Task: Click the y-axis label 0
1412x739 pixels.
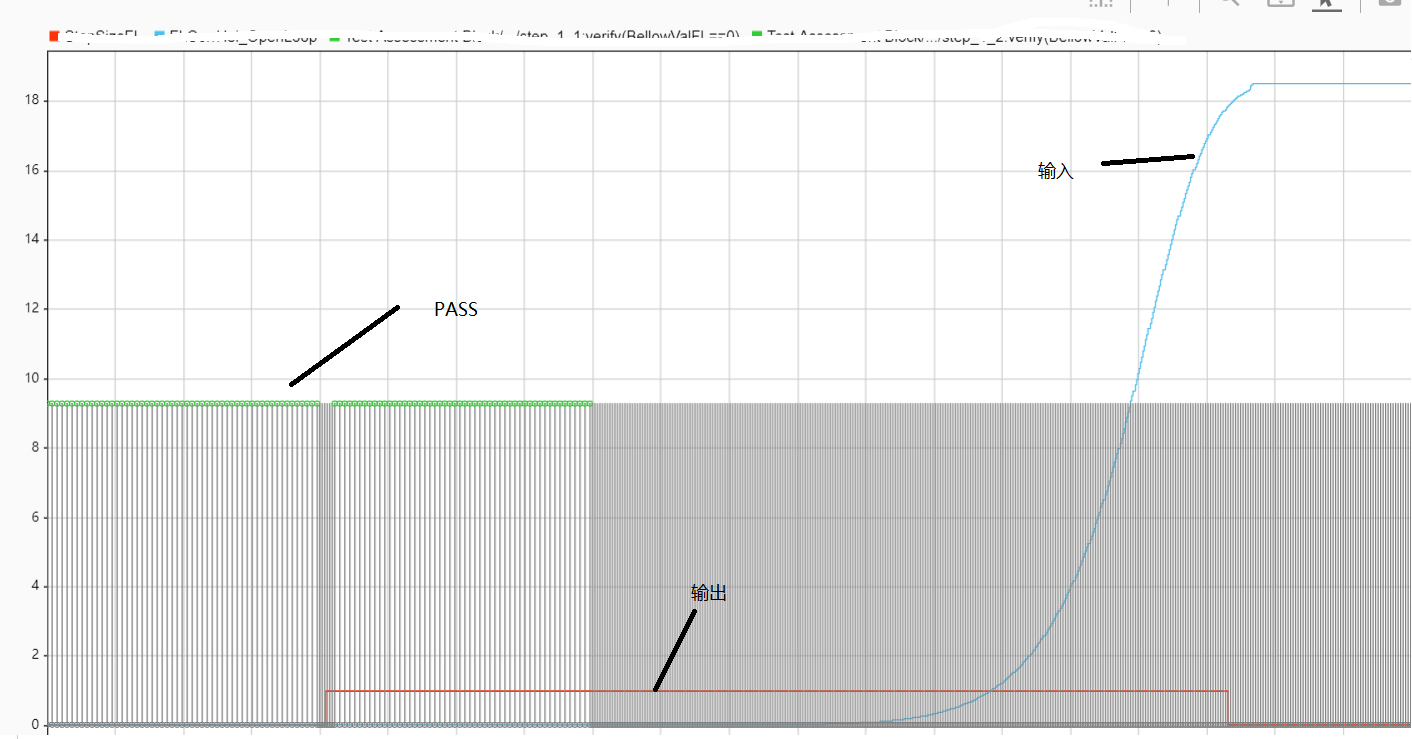Action: pos(34,725)
